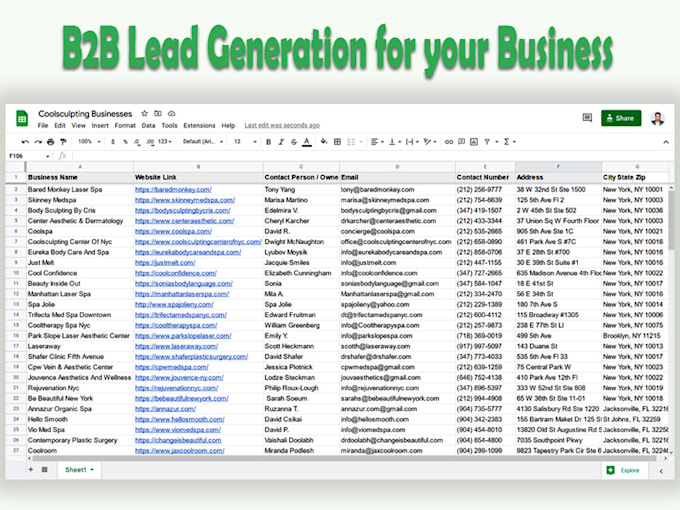Open the account profile picture
This screenshot has height=510, width=680.
pos(657,118)
